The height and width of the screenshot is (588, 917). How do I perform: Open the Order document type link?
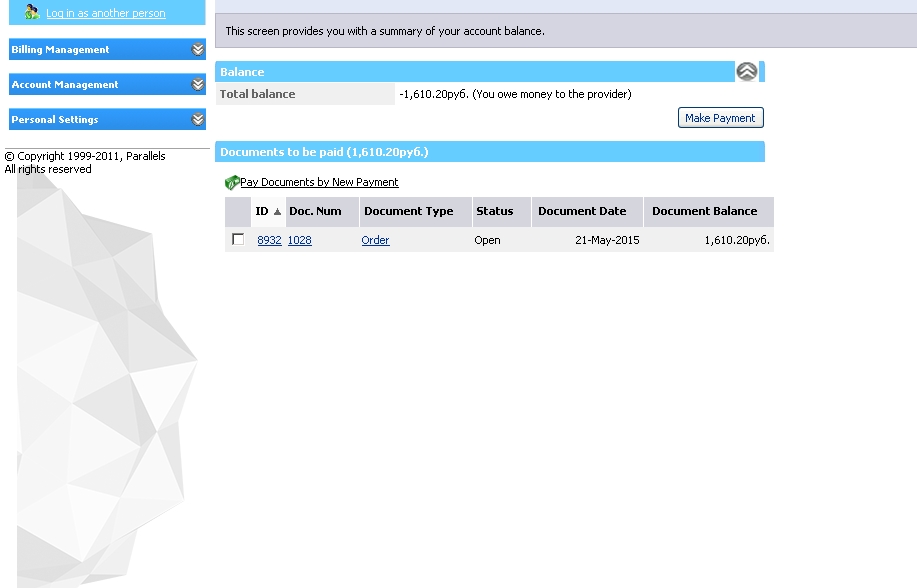[x=375, y=240]
